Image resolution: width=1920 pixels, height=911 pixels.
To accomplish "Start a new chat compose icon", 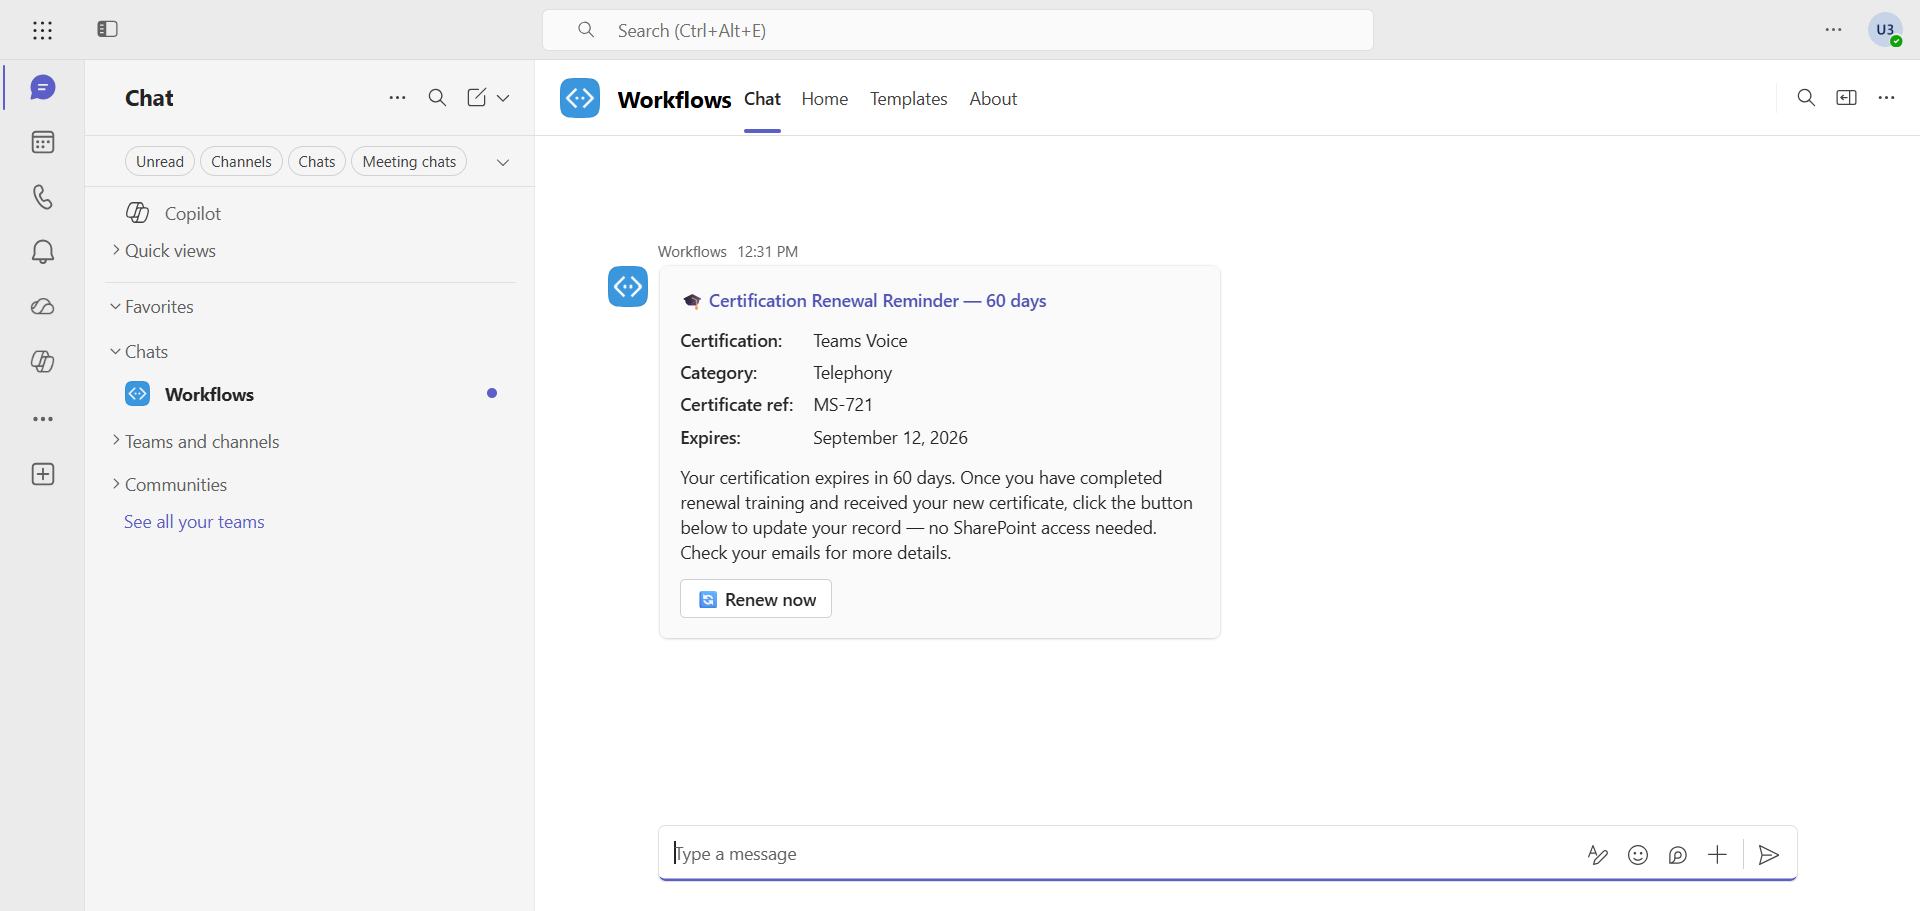I will pyautogui.click(x=476, y=98).
